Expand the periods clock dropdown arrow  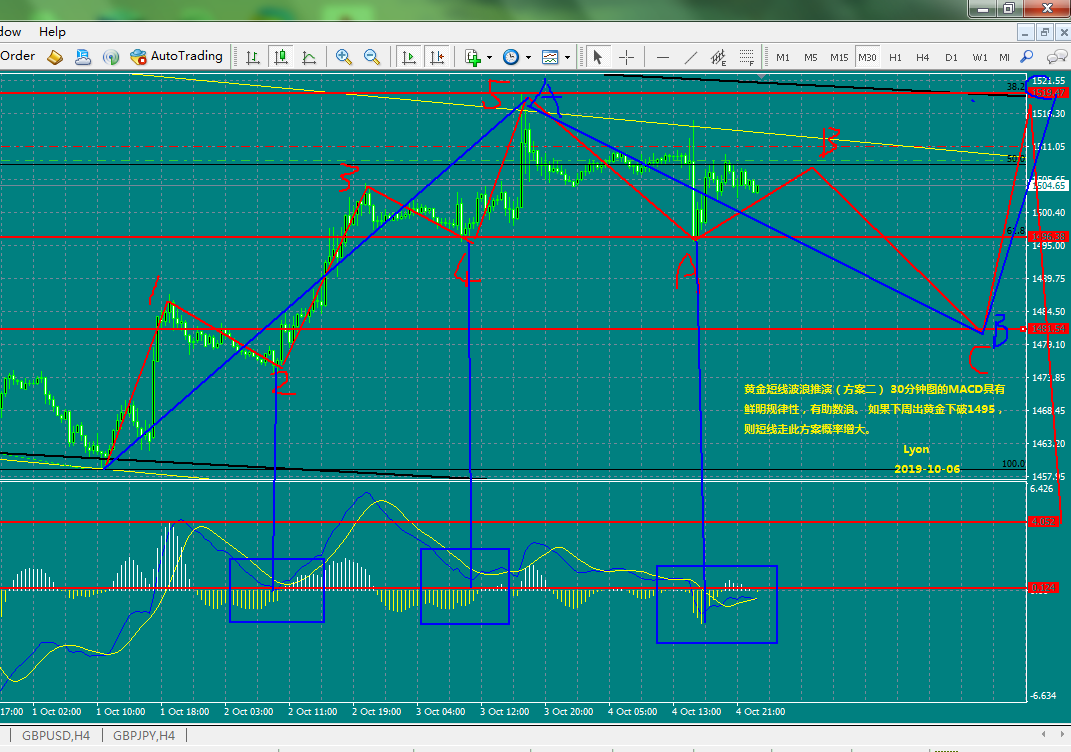point(528,57)
